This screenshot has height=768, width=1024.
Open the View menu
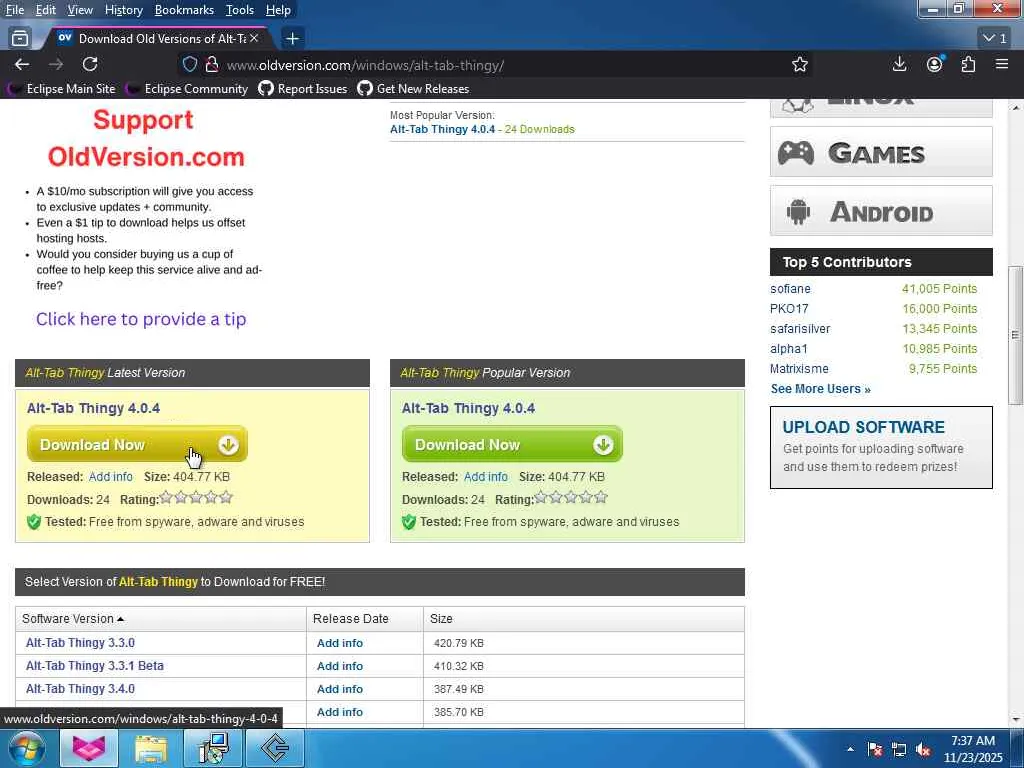tap(80, 10)
